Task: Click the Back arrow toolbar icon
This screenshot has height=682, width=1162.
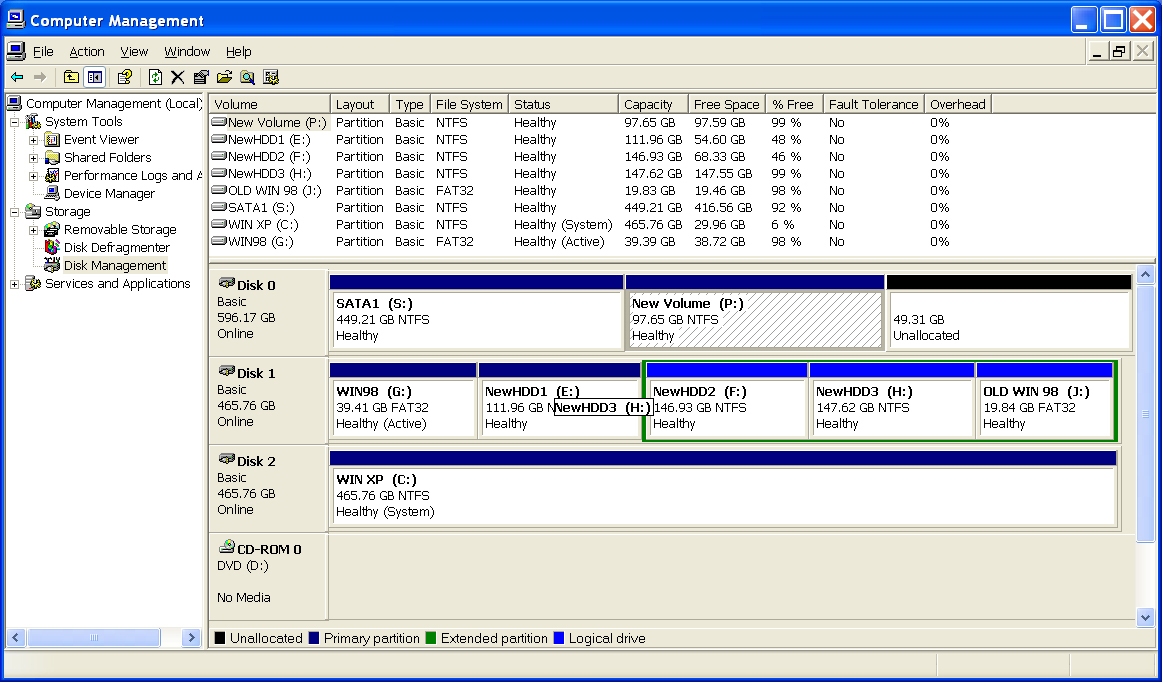Action: pos(17,77)
